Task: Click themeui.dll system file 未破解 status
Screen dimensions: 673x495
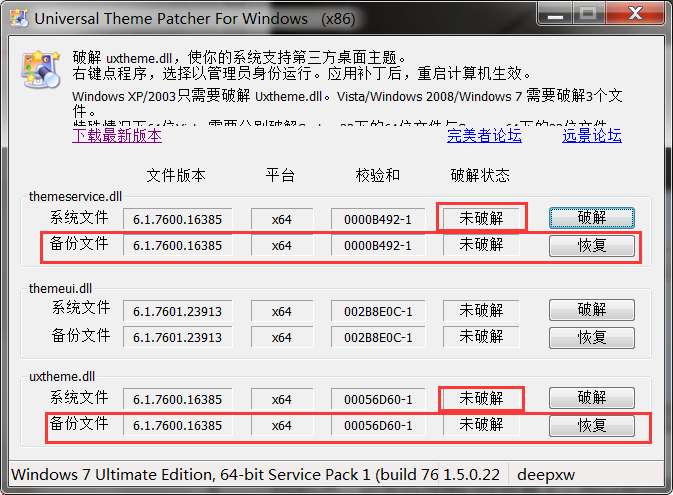Action: [x=481, y=310]
